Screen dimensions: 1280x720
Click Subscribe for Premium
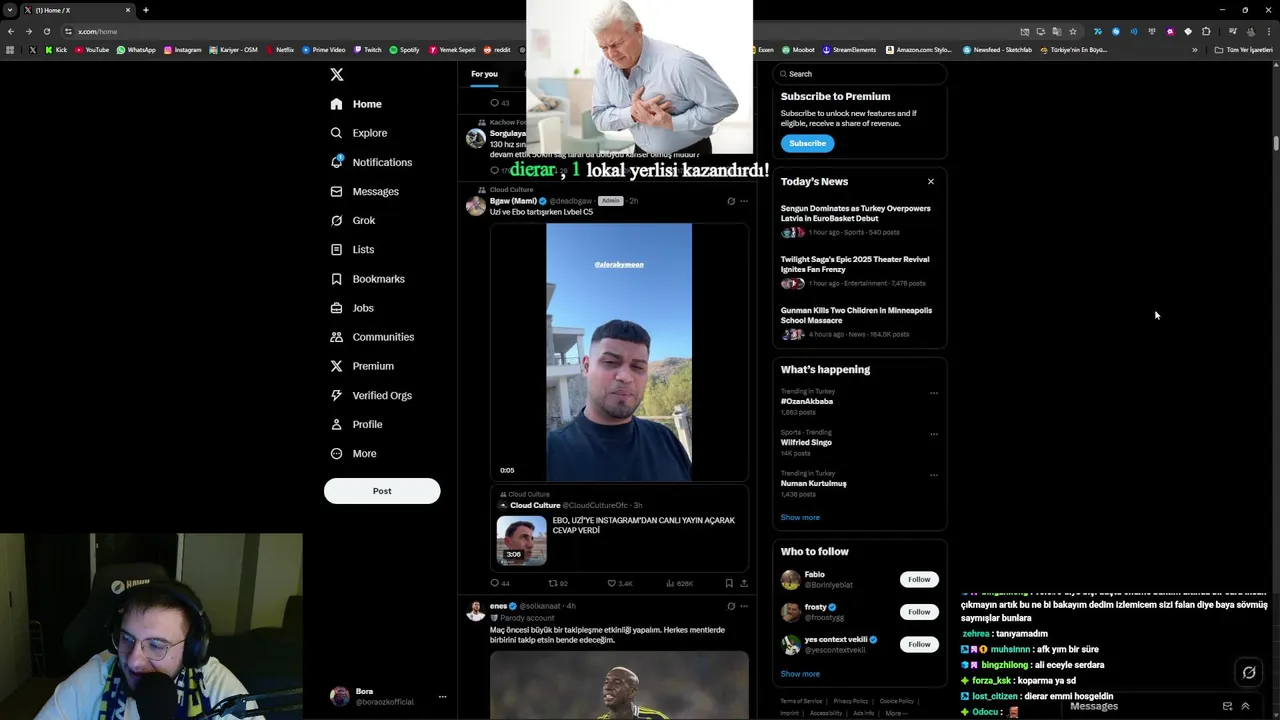807,143
